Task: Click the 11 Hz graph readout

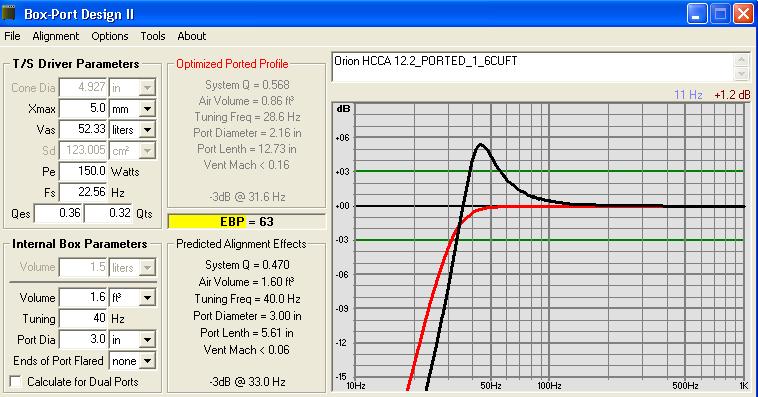Action: (x=688, y=95)
